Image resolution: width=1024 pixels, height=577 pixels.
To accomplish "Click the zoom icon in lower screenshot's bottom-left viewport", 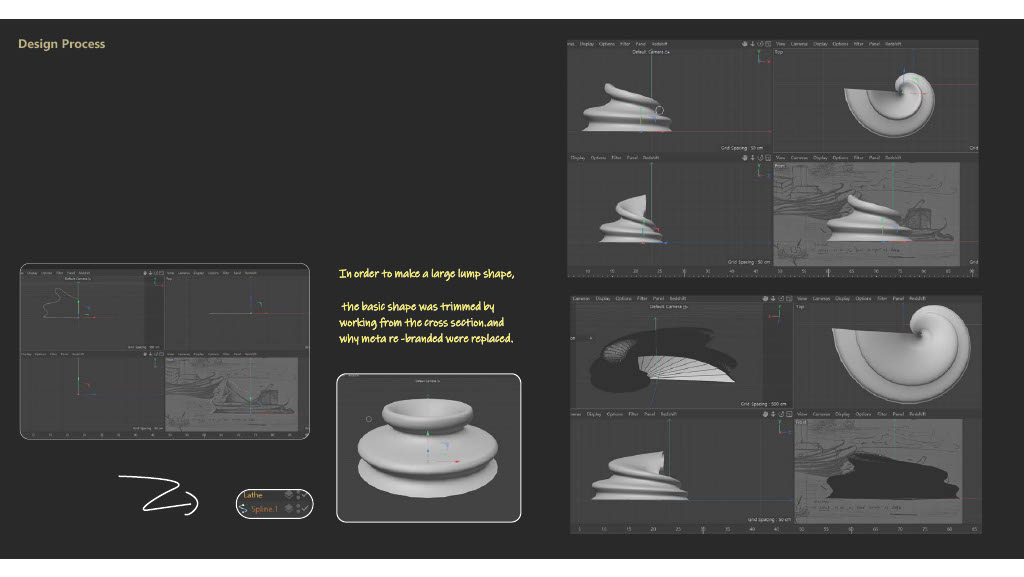I will click(773, 414).
